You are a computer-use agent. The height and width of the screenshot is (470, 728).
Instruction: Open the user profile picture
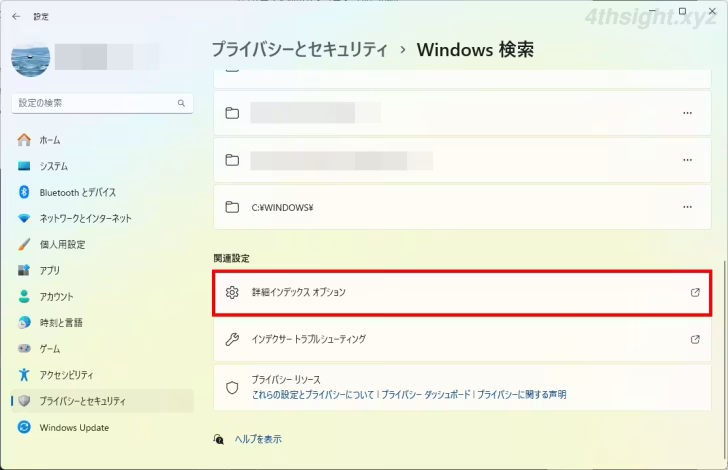[x=31, y=59]
